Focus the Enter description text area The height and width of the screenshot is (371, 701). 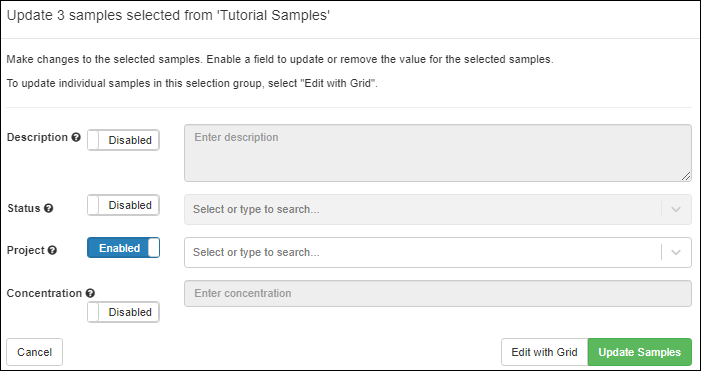click(x=438, y=153)
